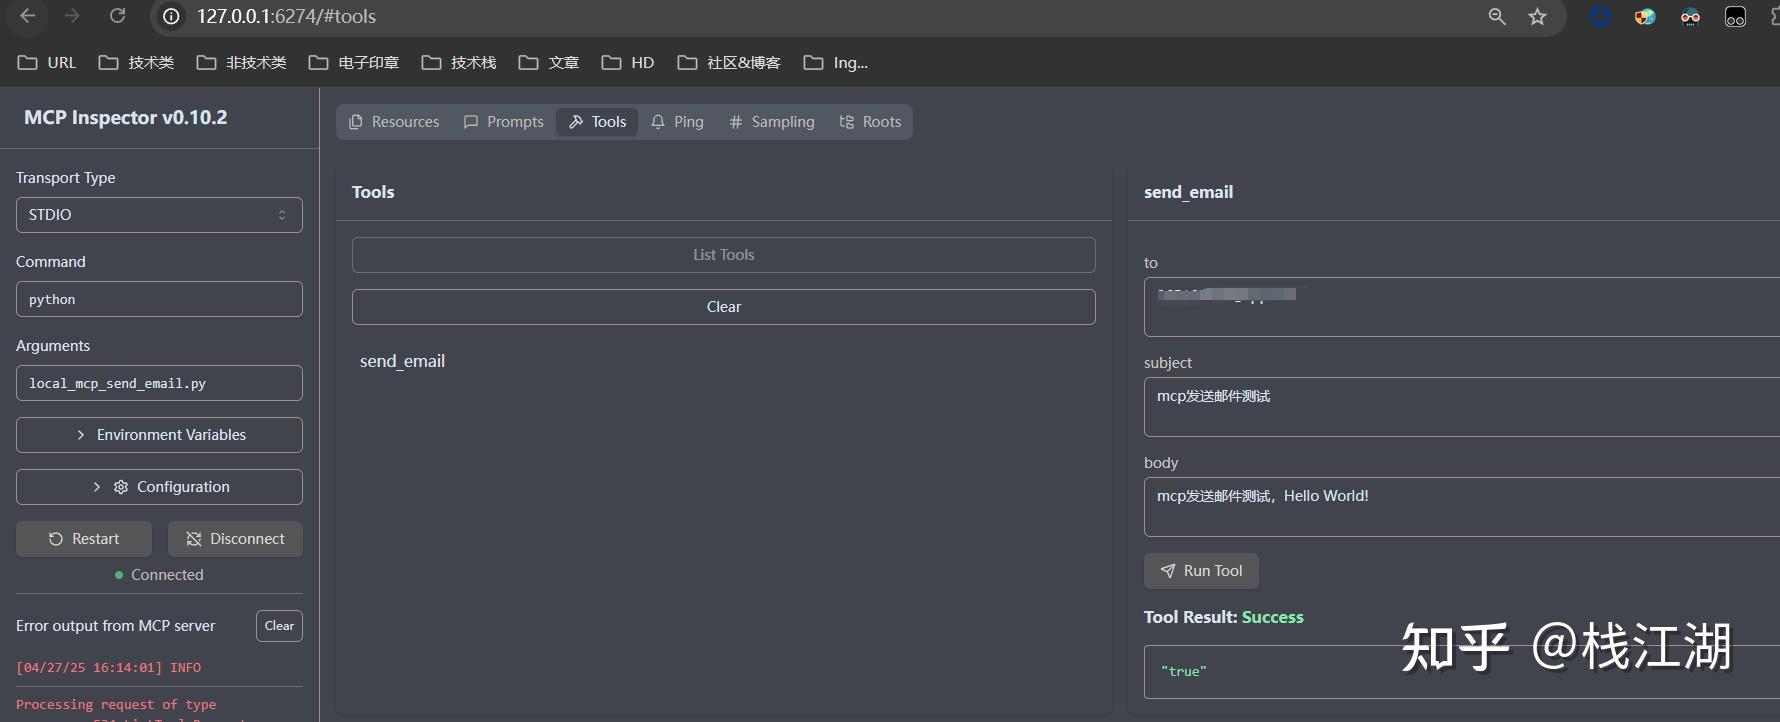Select the Tools tab
Viewport: 1780px width, 722px height.
[597, 122]
